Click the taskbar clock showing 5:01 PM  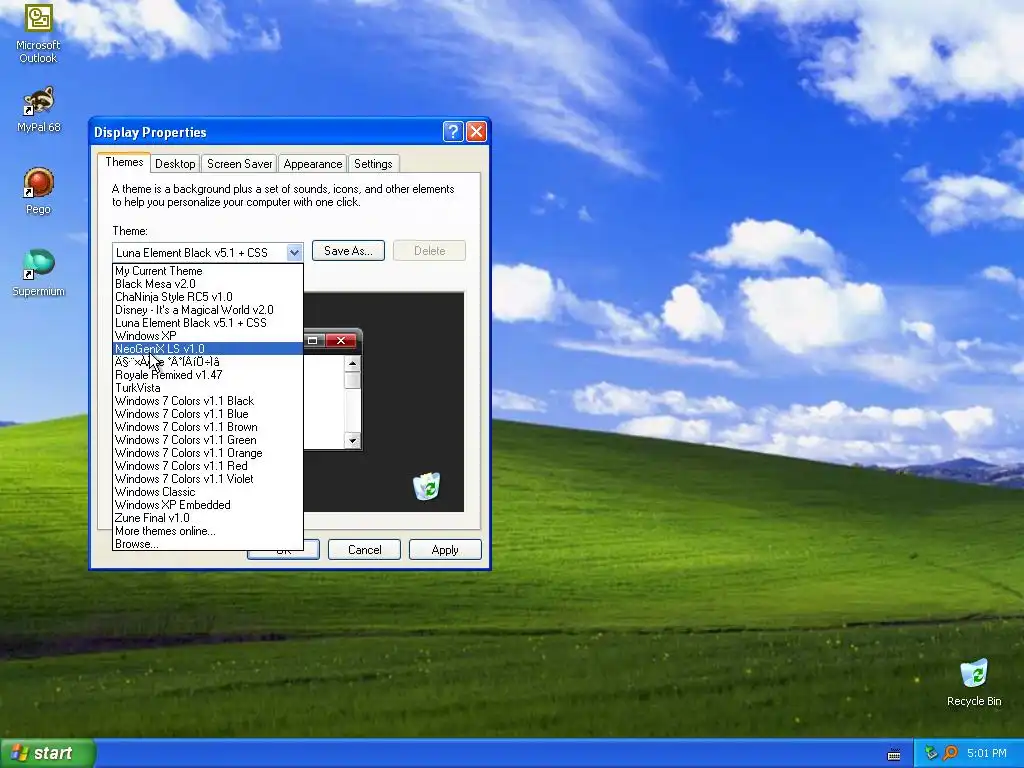(x=986, y=753)
